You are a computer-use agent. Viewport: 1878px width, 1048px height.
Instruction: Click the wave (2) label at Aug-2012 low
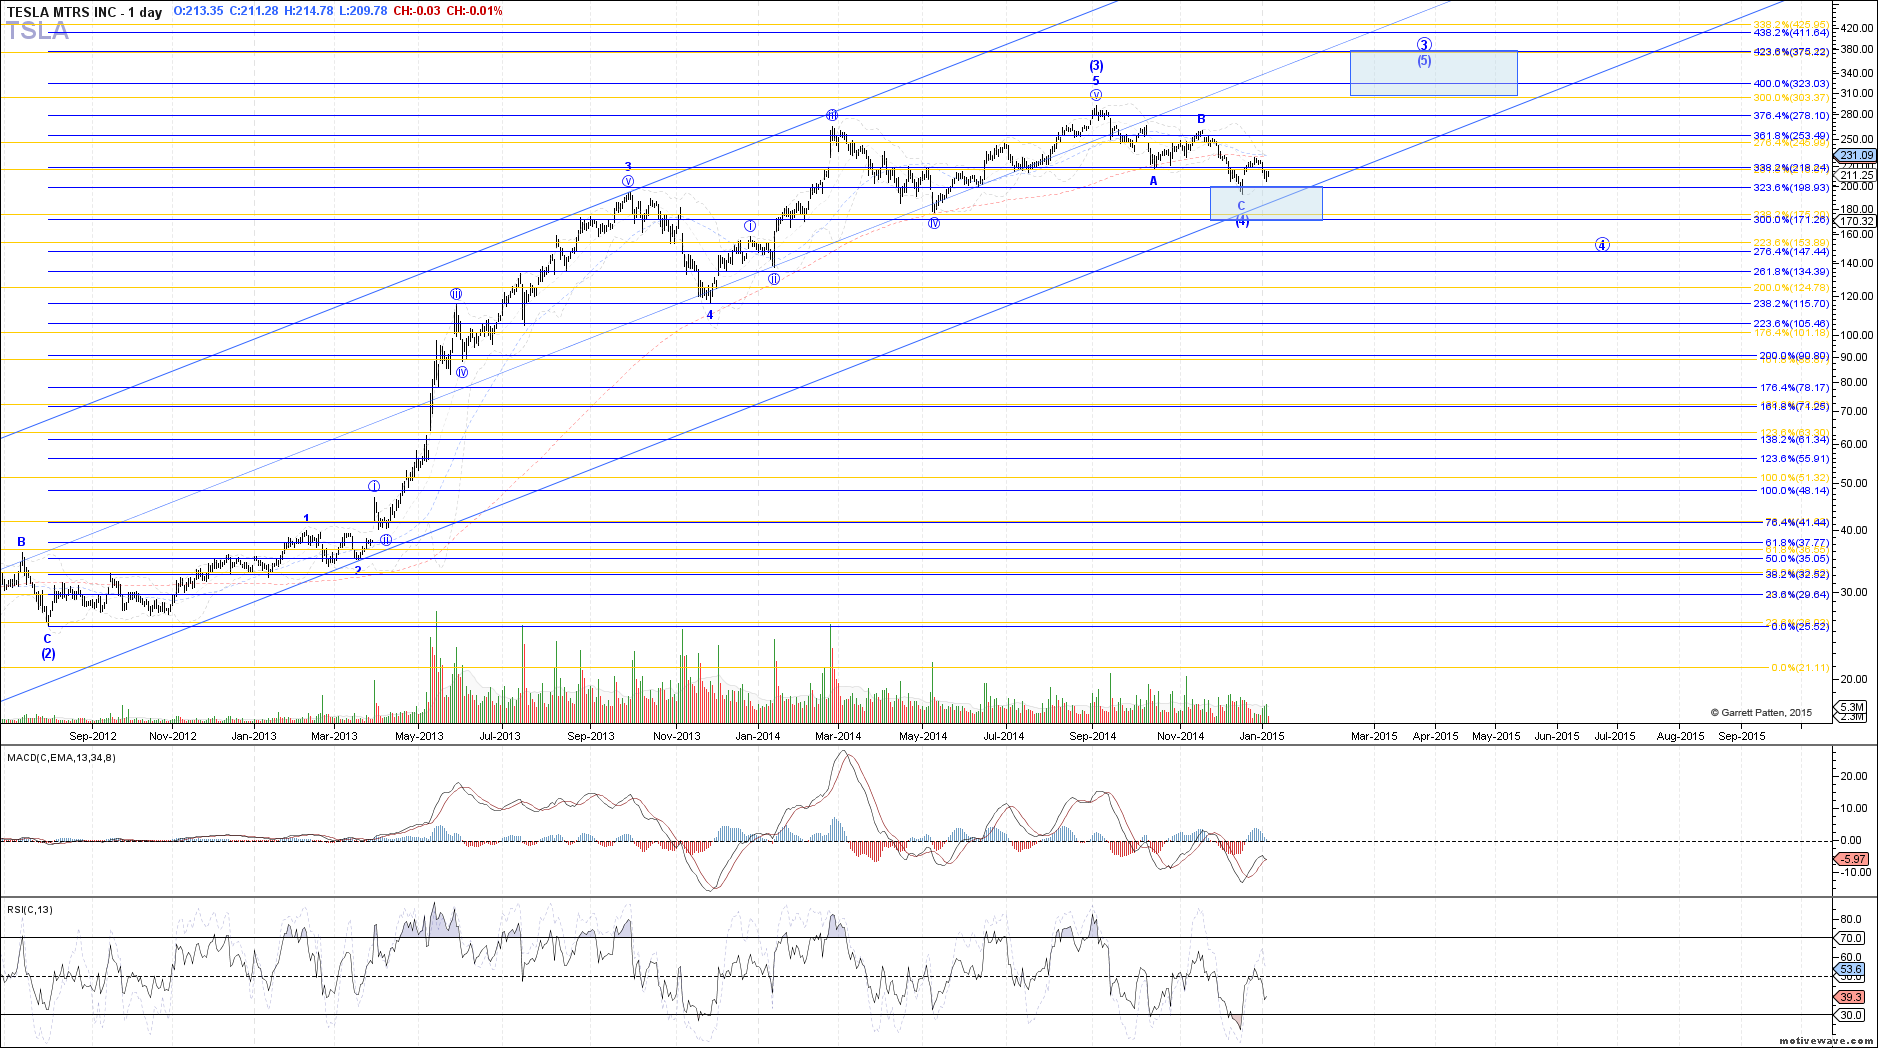pos(48,654)
